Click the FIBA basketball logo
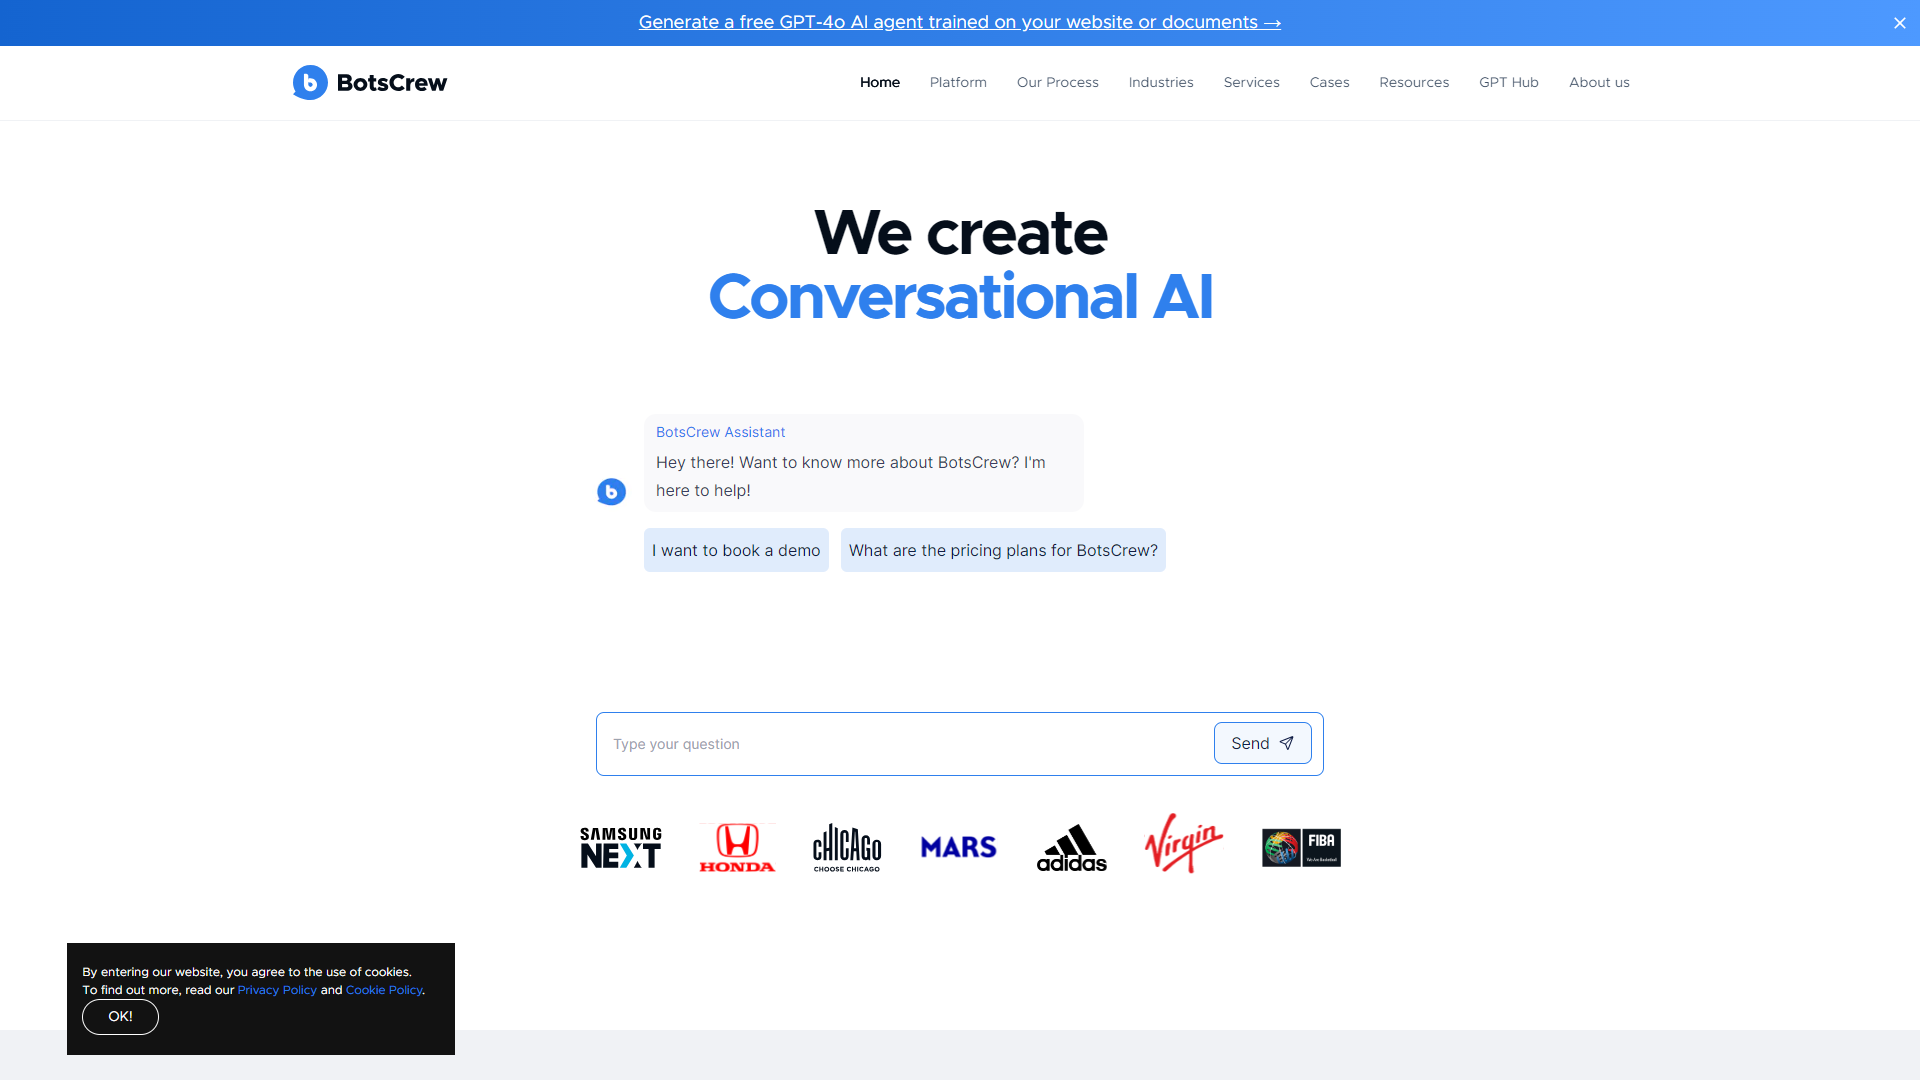 tap(1301, 847)
